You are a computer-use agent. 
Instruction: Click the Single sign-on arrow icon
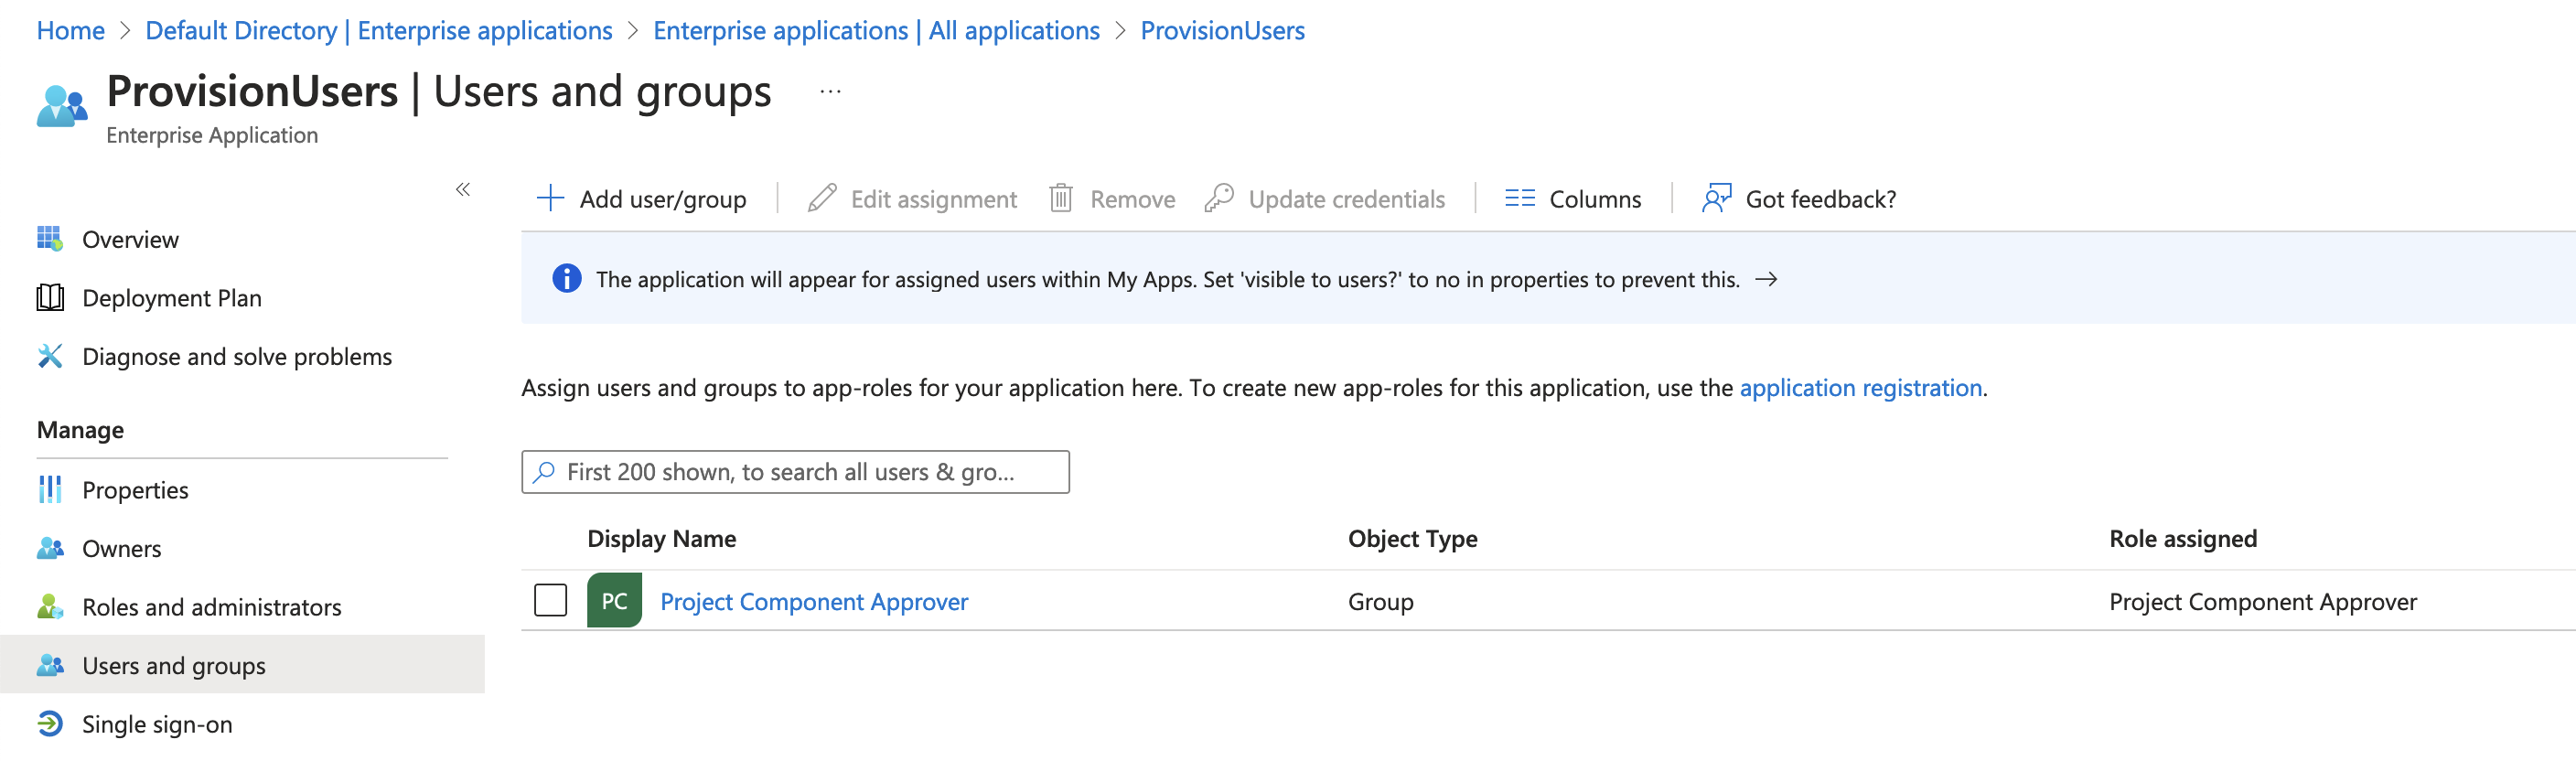click(x=50, y=724)
